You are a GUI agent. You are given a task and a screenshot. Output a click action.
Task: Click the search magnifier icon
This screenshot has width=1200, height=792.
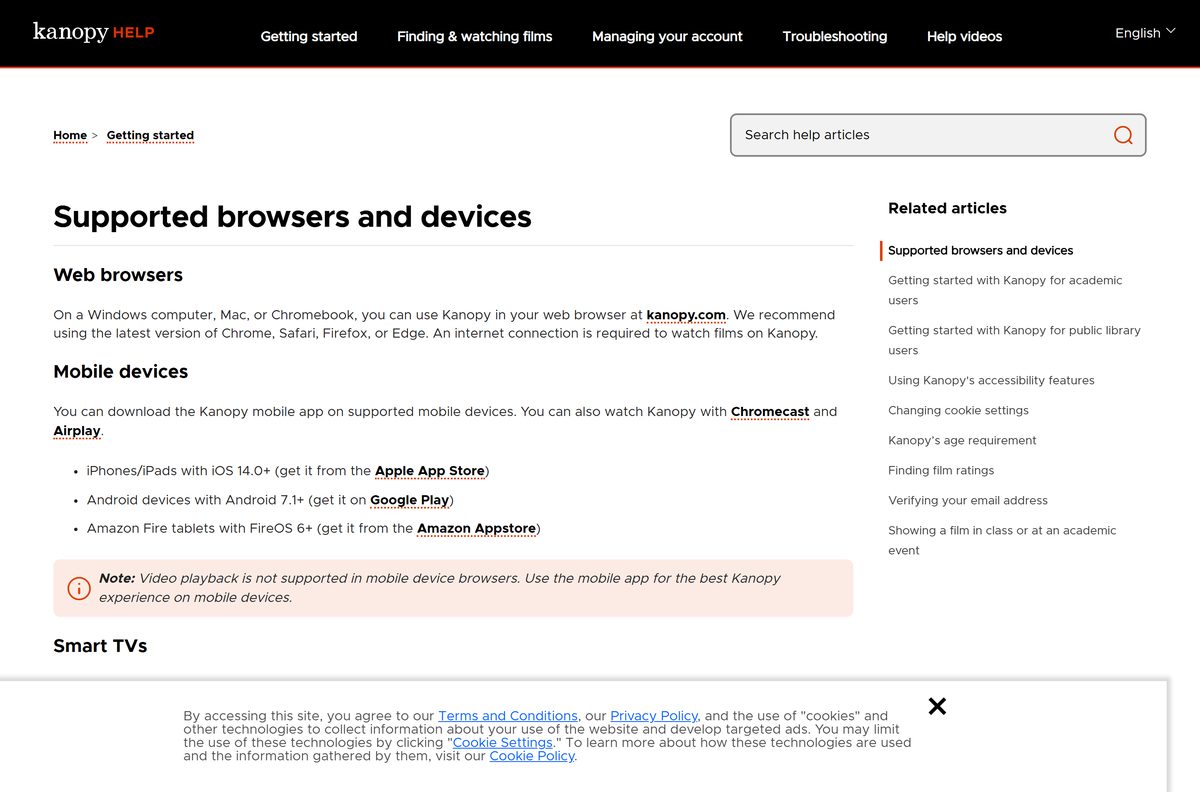pos(1123,135)
